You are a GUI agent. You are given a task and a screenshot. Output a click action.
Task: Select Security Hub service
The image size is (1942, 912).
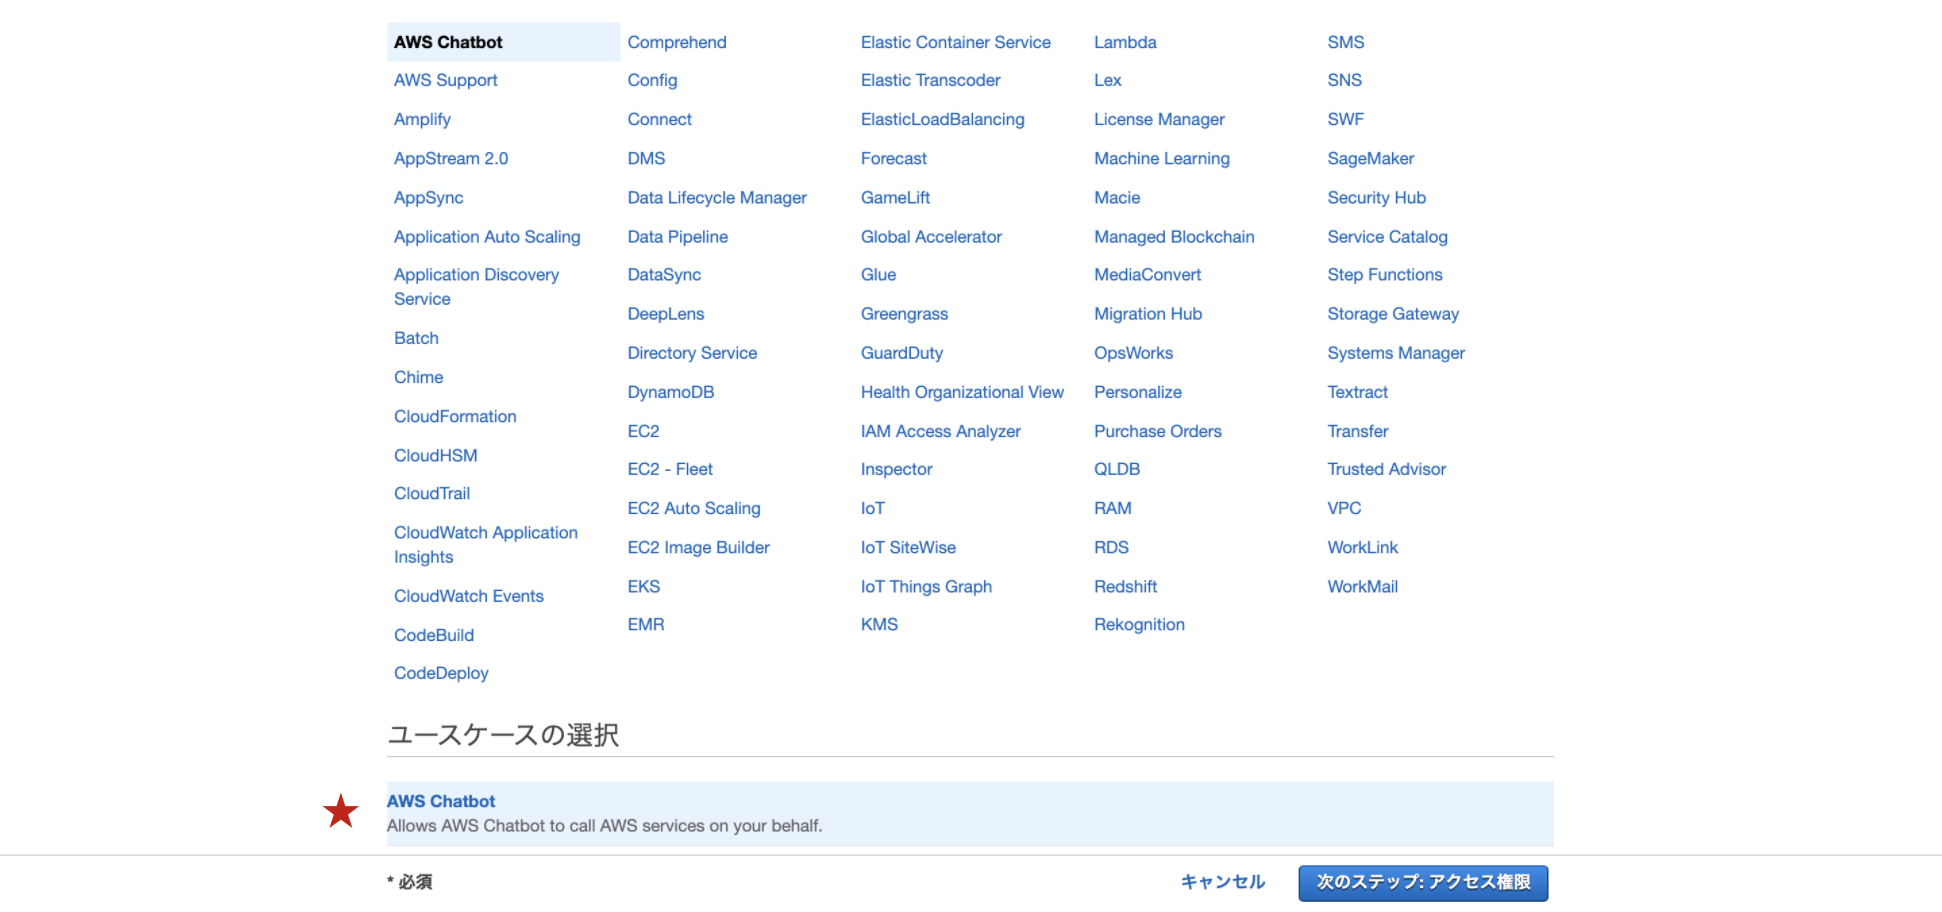(x=1377, y=198)
